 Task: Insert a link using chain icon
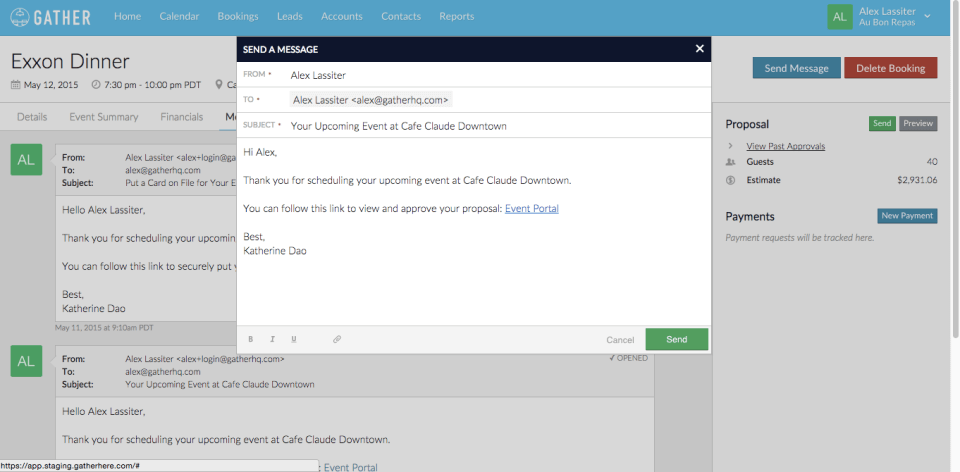(x=337, y=339)
